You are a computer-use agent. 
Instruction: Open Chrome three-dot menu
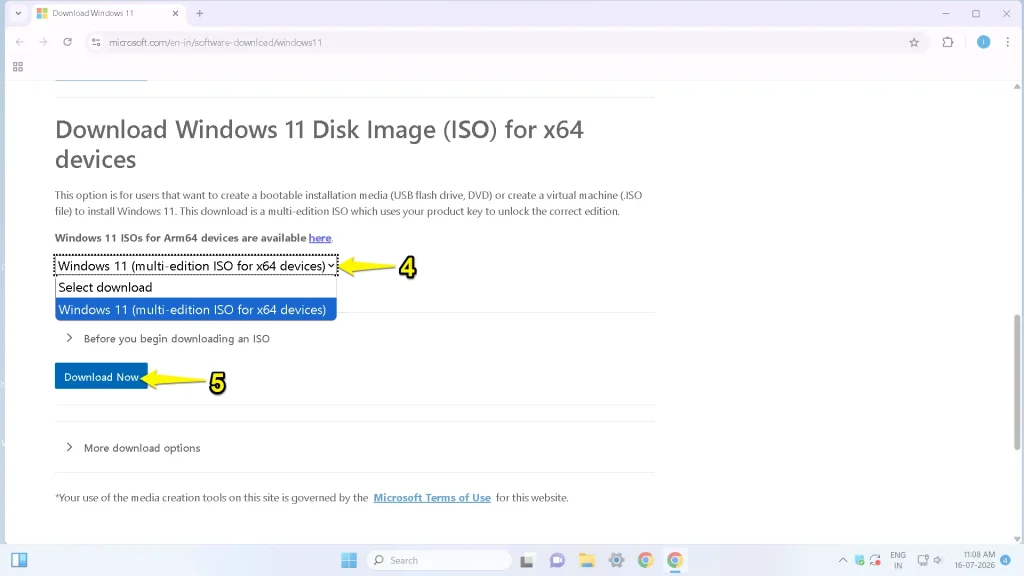(x=1008, y=42)
